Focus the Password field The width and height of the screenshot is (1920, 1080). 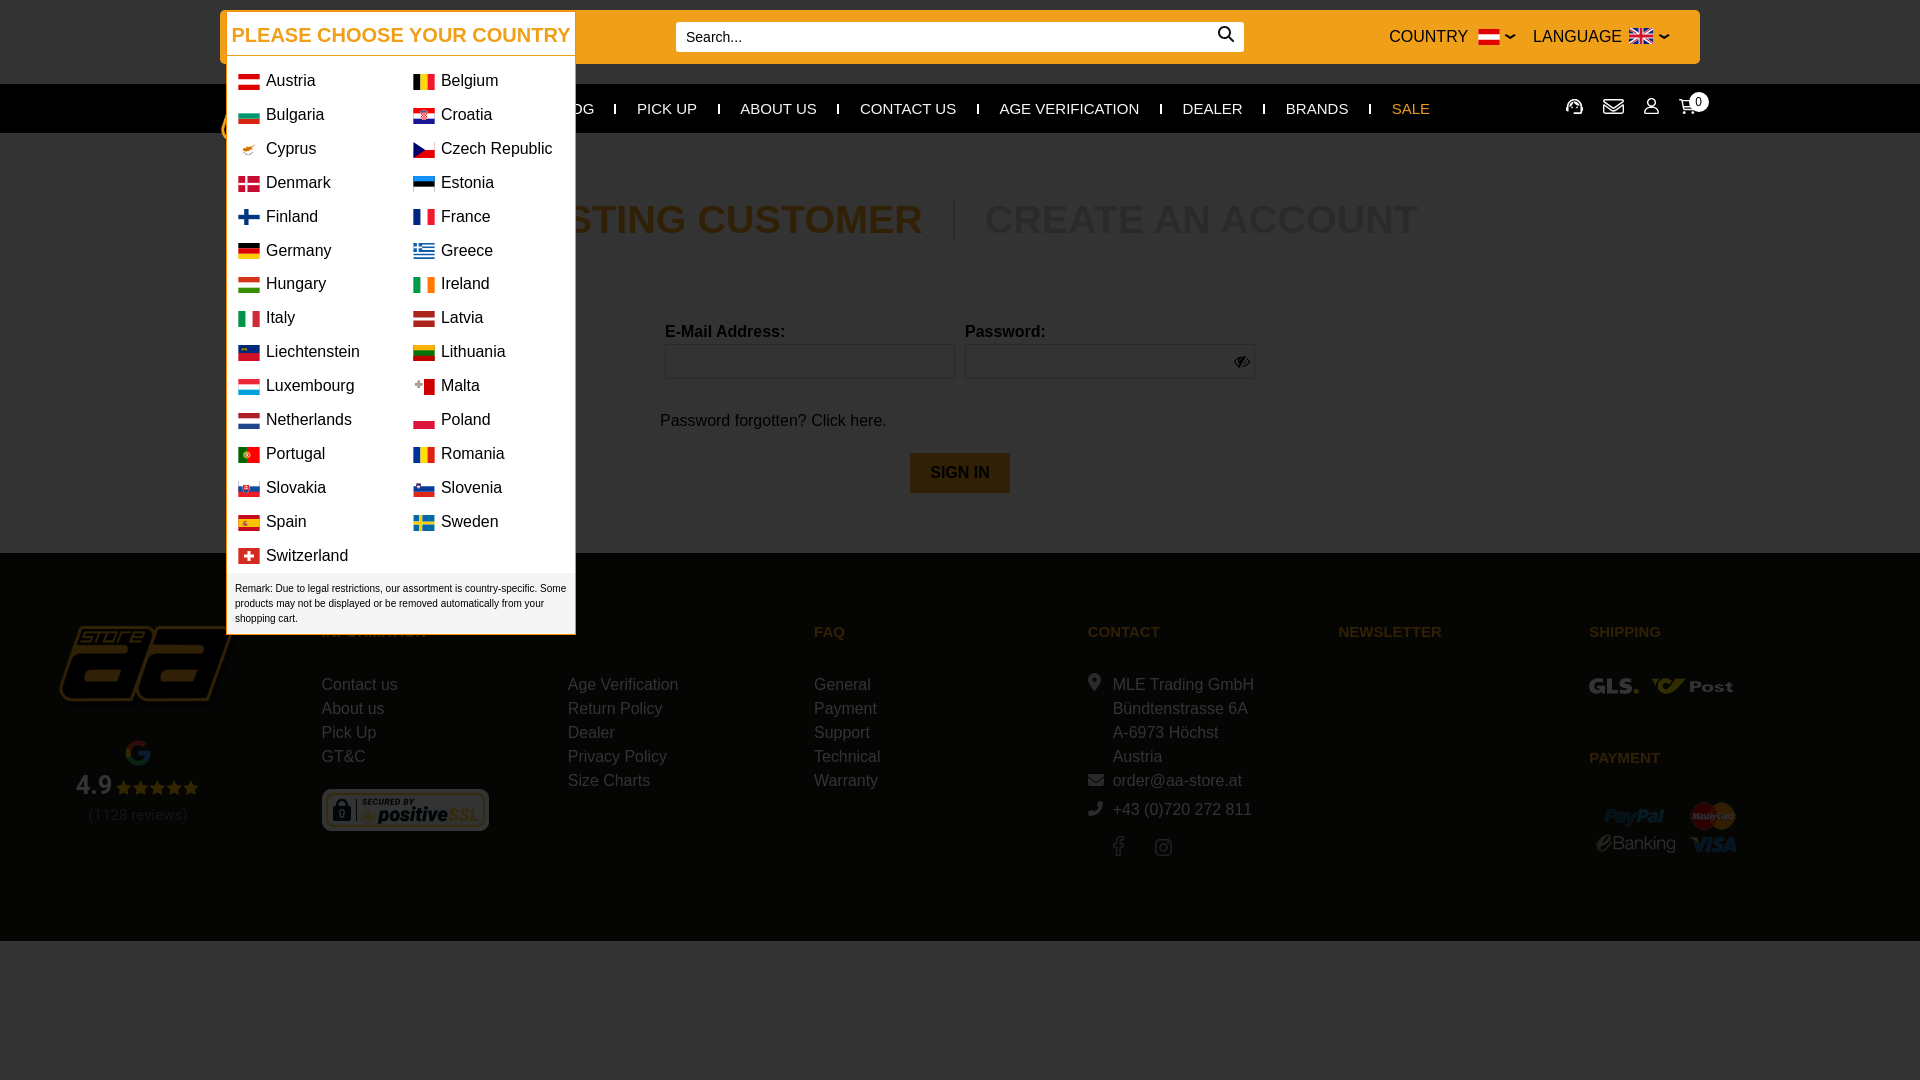coord(1110,362)
